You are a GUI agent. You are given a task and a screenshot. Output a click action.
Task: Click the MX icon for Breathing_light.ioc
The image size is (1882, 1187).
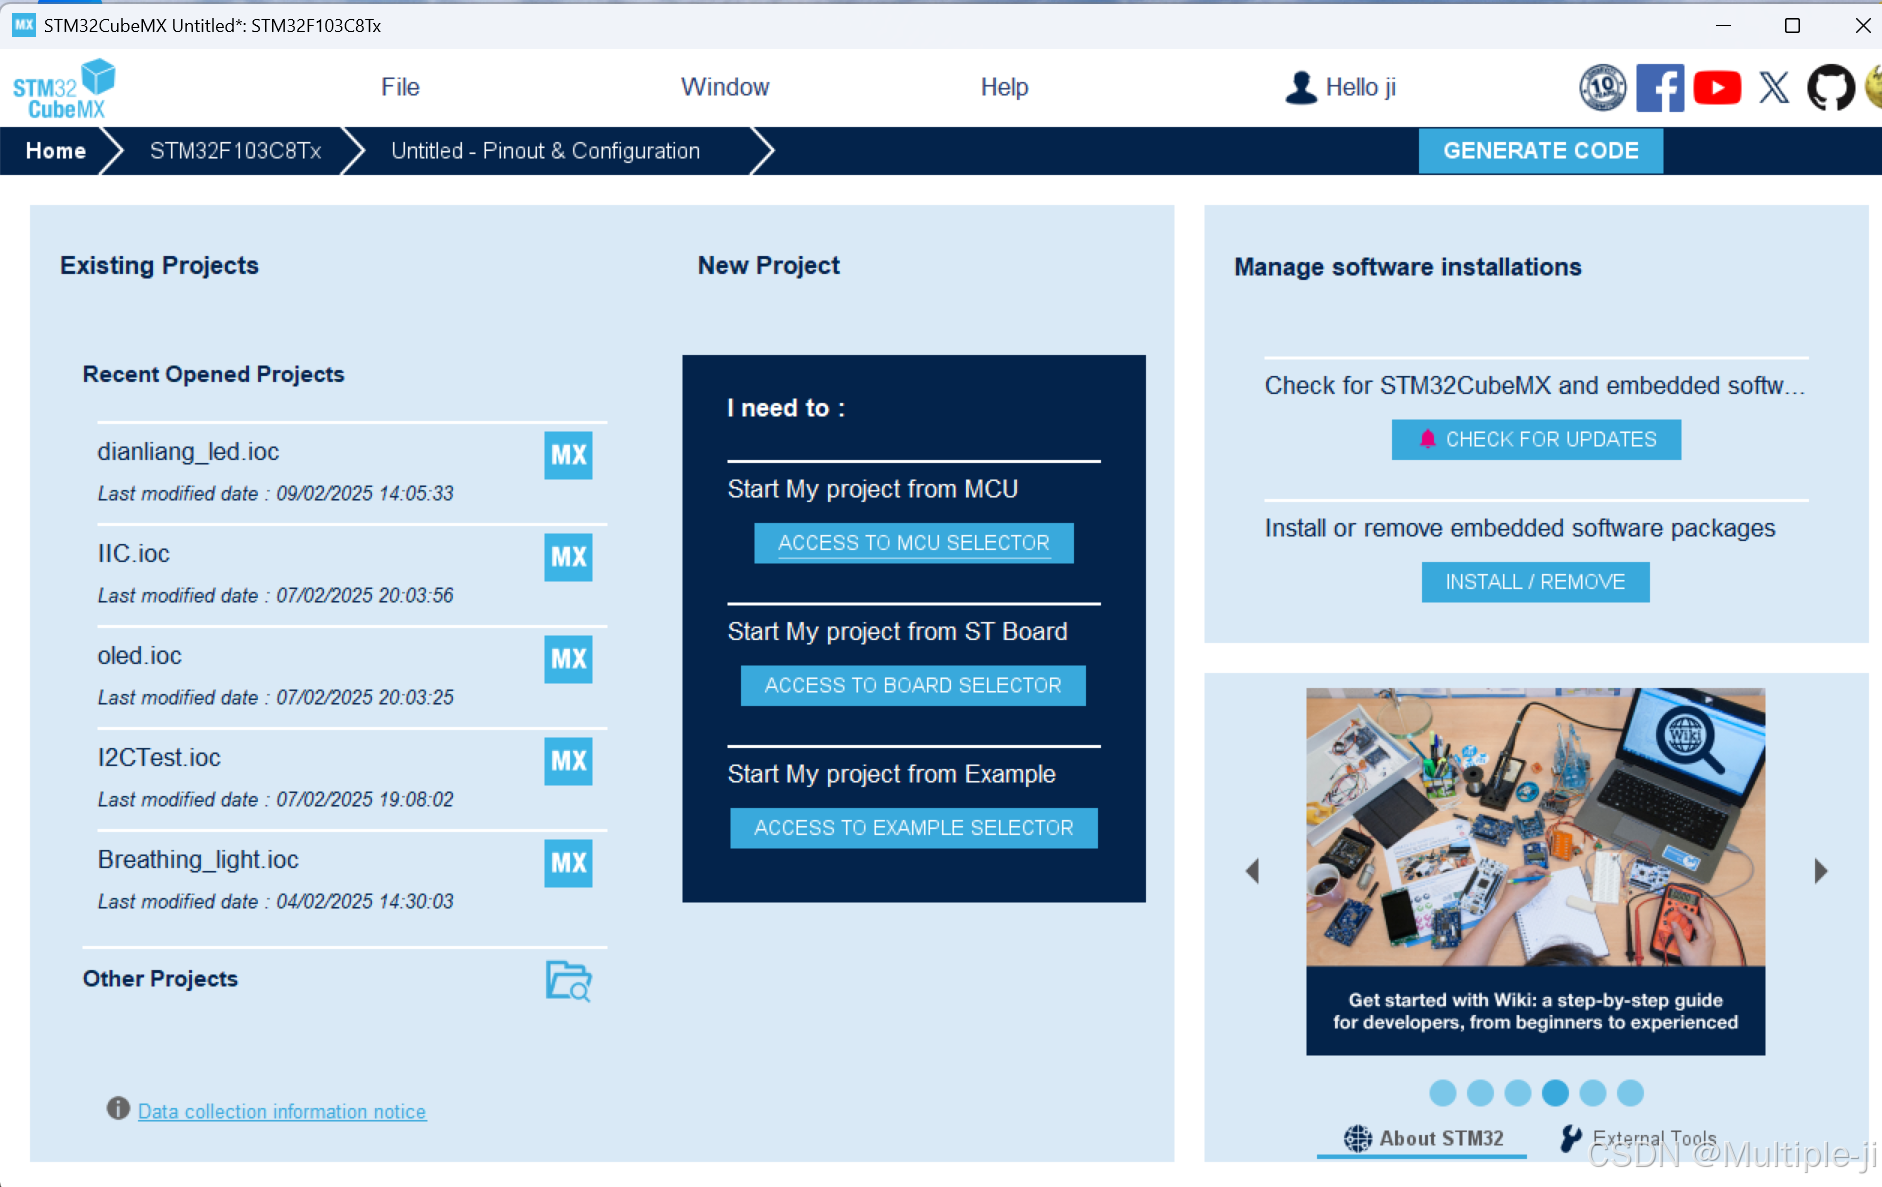click(568, 863)
